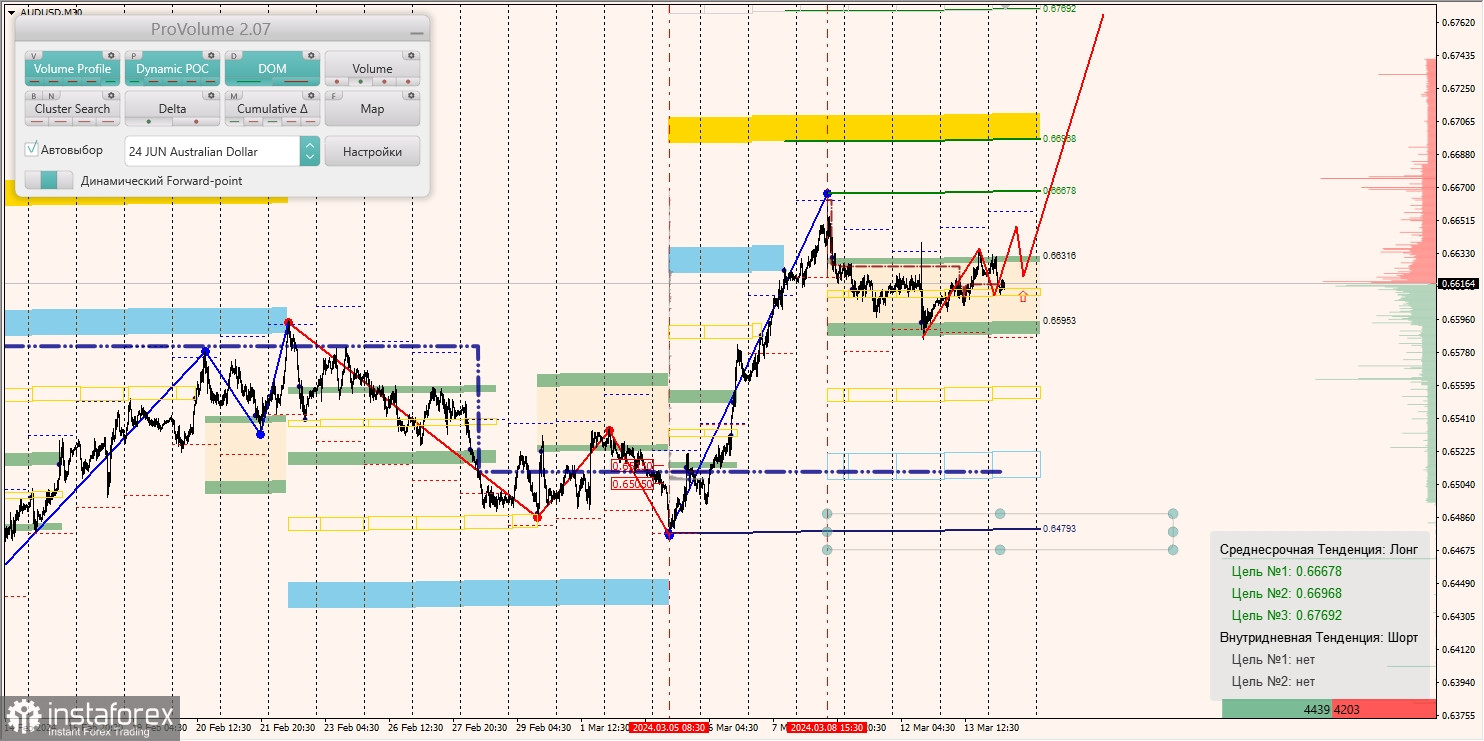The height and width of the screenshot is (741, 1484).
Task: Click the contract selector up/down arrows
Action: click(310, 151)
